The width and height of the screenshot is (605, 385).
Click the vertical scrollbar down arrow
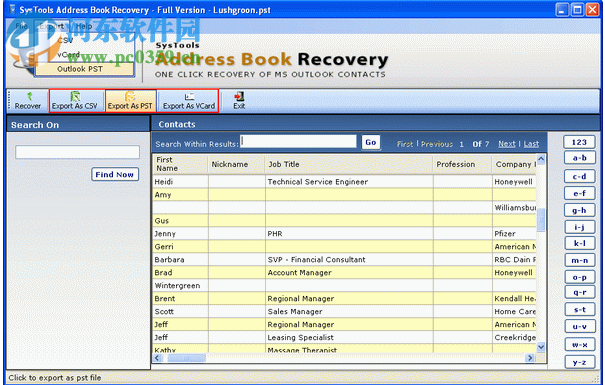pos(541,347)
